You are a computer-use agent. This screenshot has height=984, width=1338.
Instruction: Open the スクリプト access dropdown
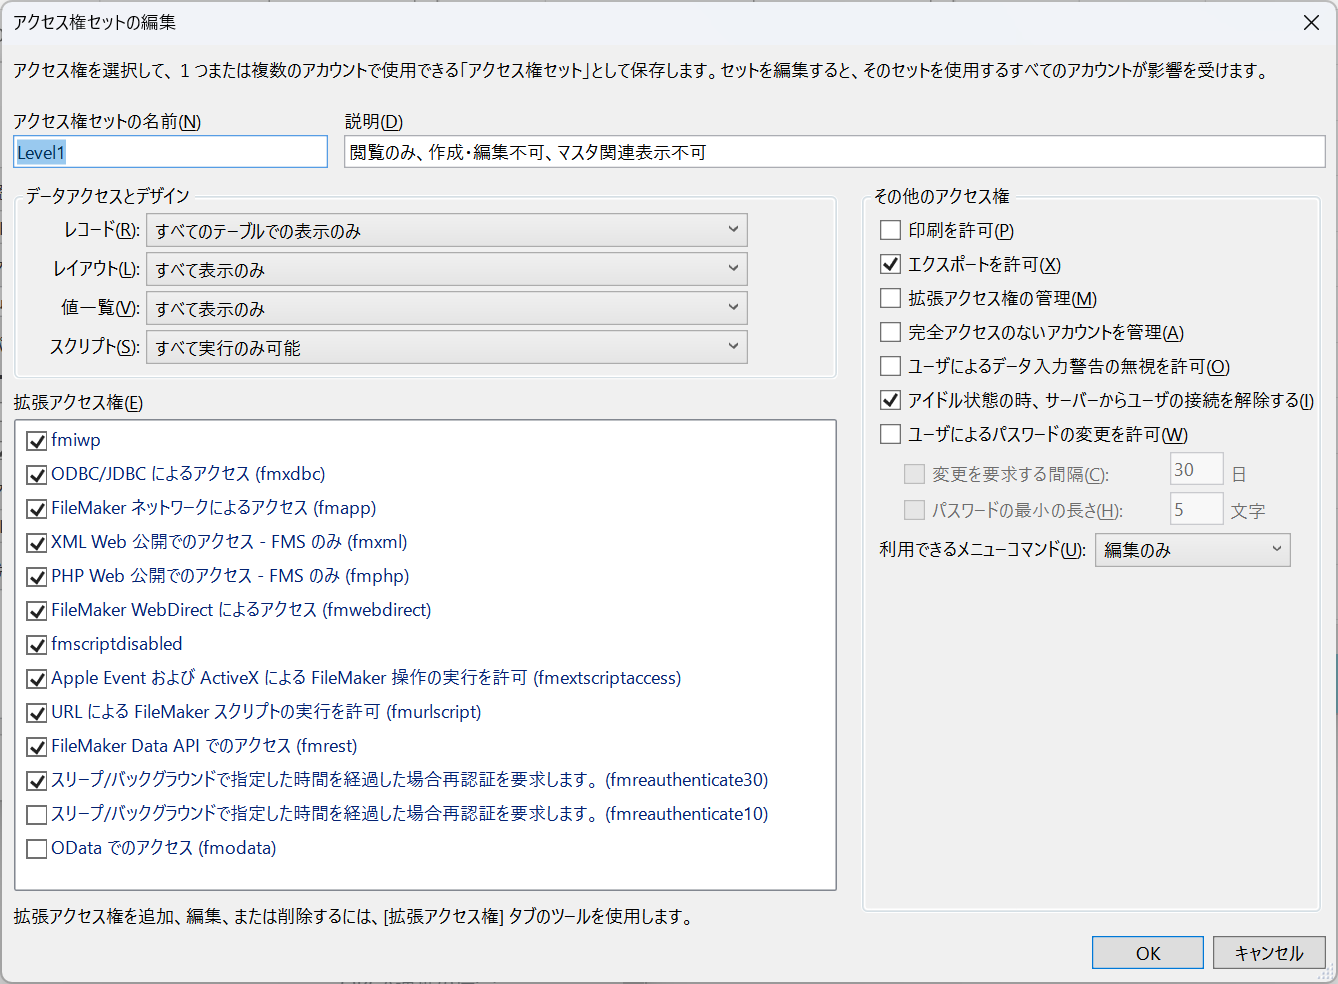pyautogui.click(x=447, y=347)
